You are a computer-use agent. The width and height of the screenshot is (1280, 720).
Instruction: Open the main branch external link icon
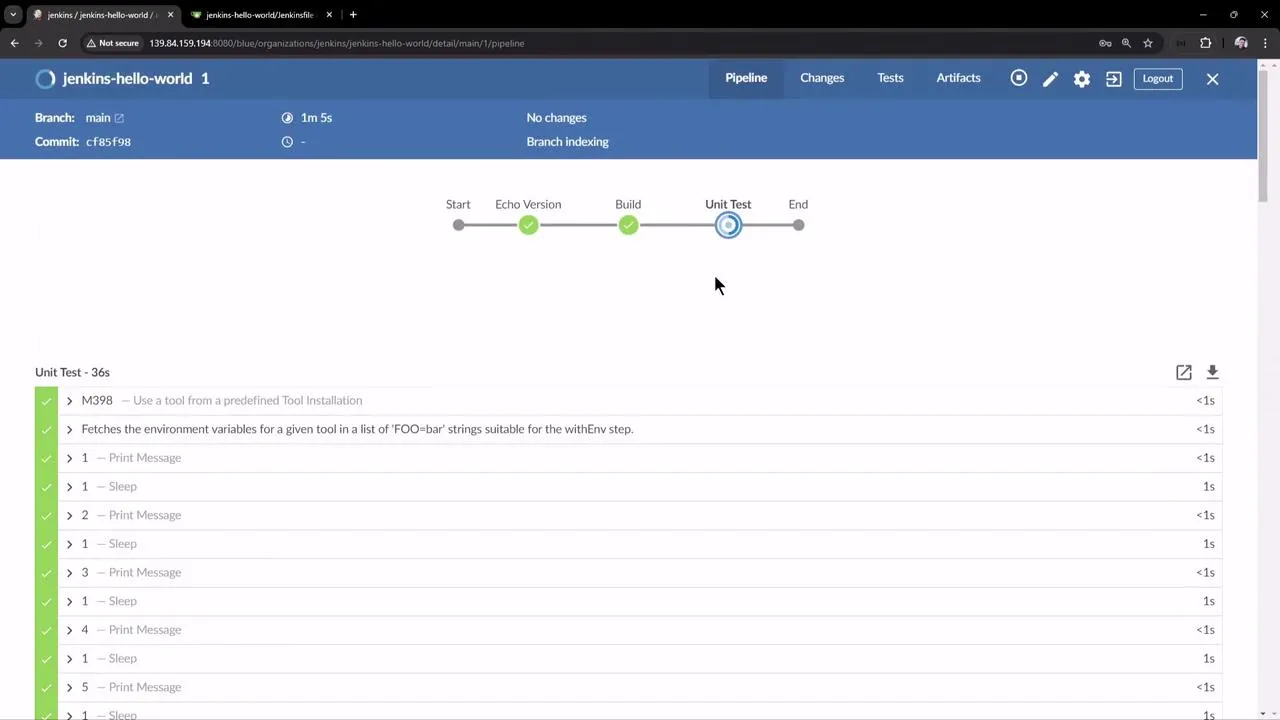[x=119, y=117]
